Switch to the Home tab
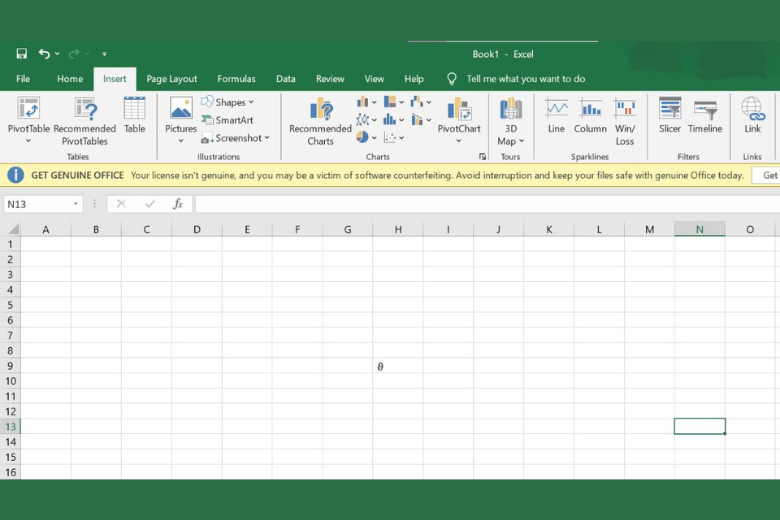The image size is (780, 520). click(70, 79)
